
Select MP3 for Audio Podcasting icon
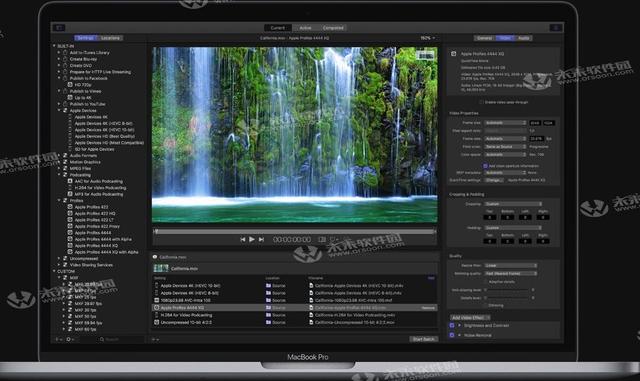tap(70, 194)
